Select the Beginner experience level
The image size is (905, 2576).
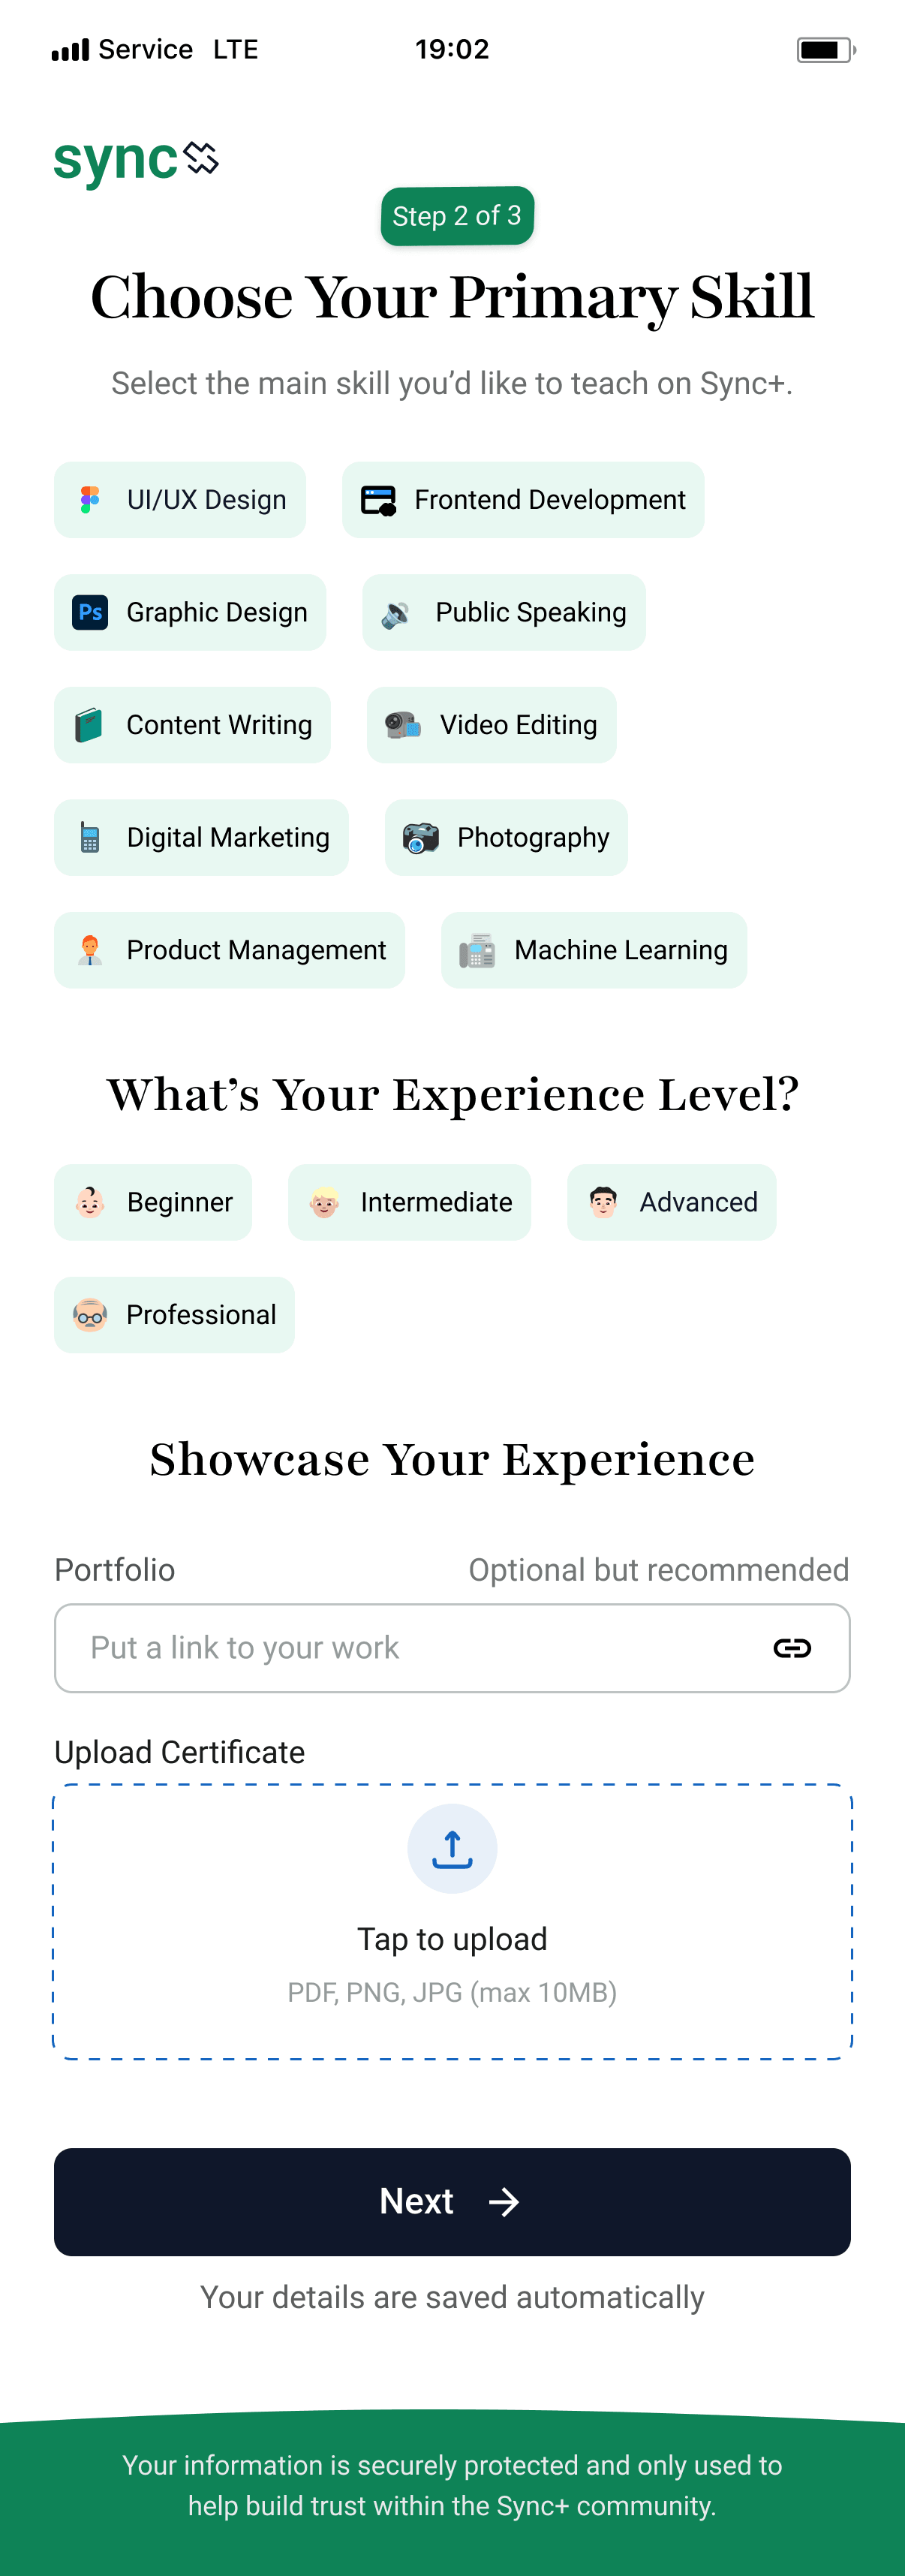point(153,1202)
